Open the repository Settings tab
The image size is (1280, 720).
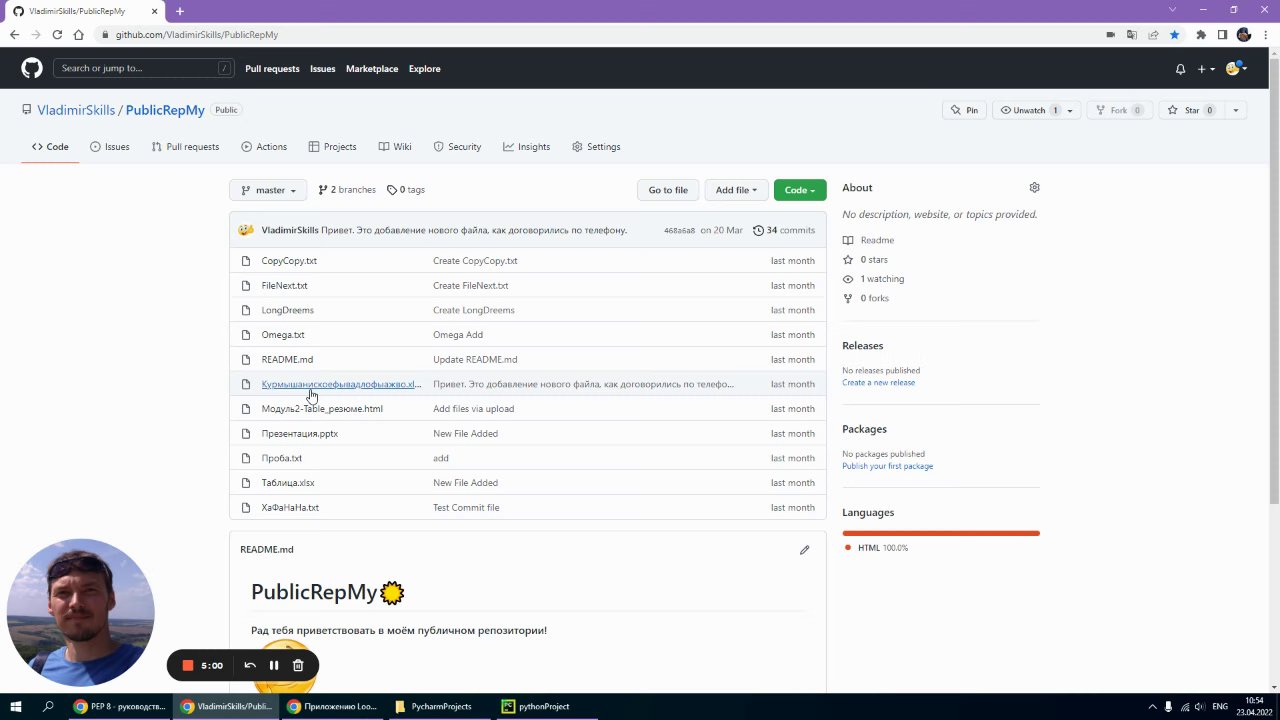pyautogui.click(x=596, y=147)
